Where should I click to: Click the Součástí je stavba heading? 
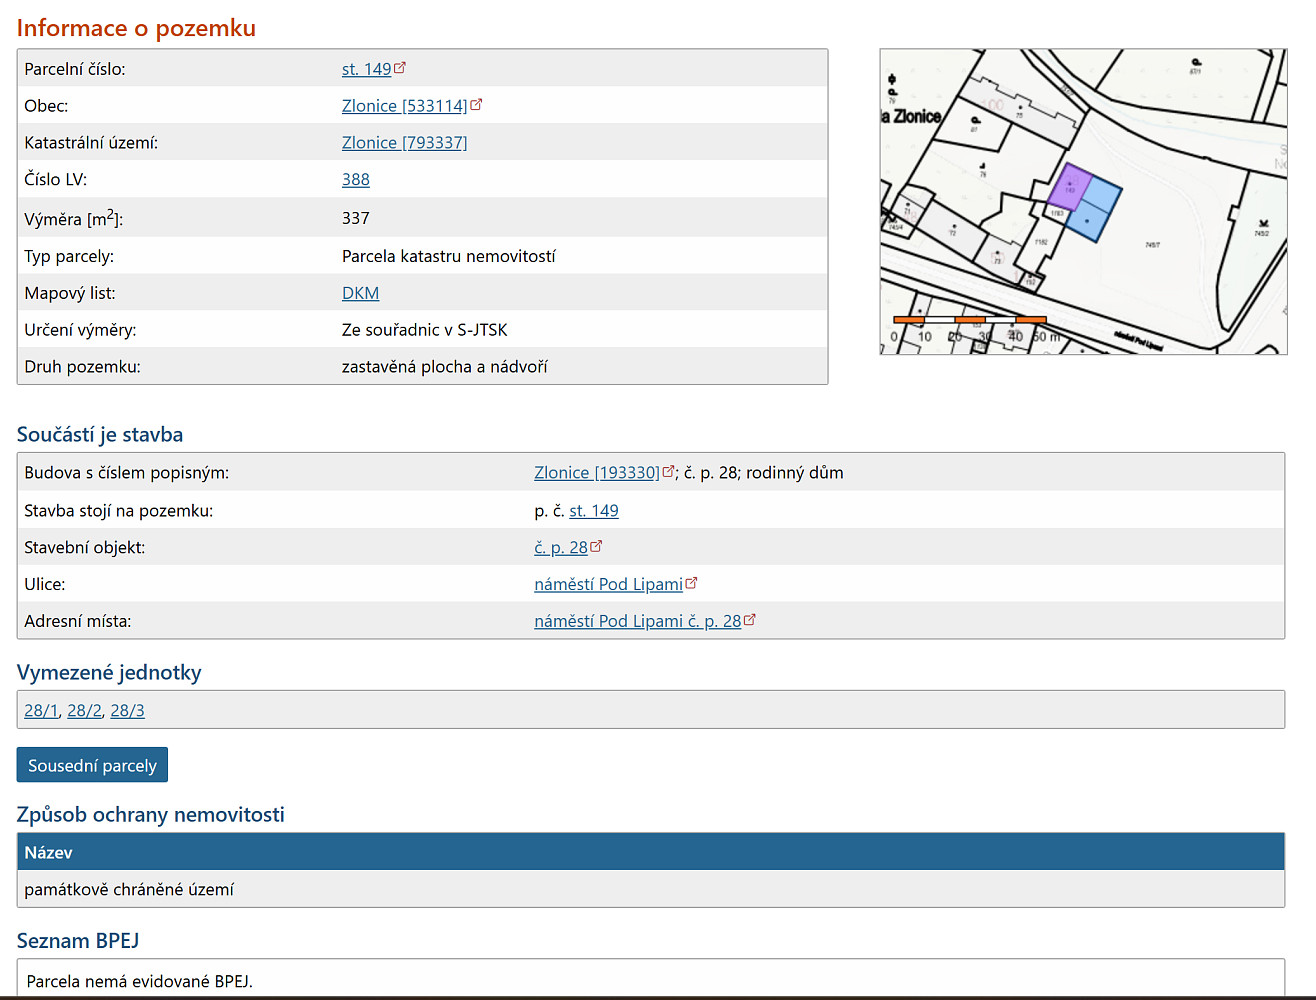(x=100, y=435)
